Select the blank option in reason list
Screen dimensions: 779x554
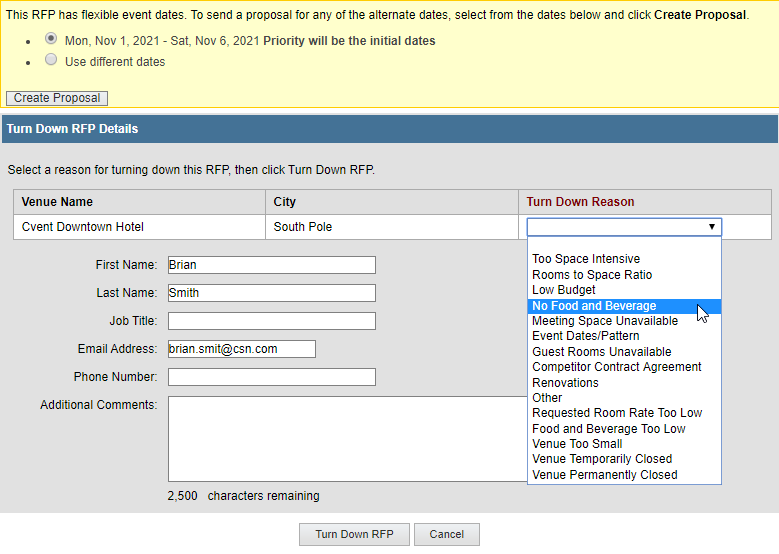[x=624, y=244]
